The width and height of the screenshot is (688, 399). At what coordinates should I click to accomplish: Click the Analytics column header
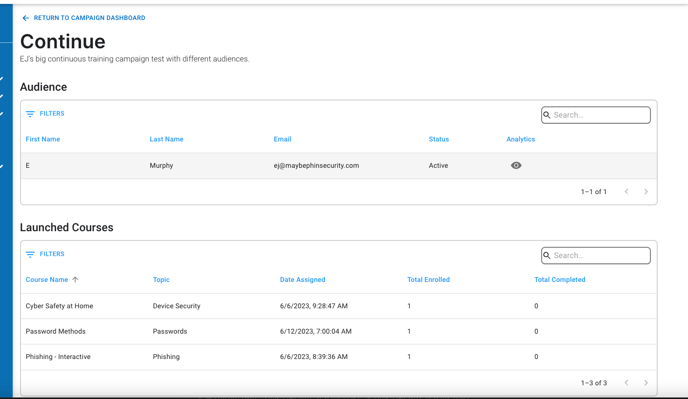click(521, 139)
